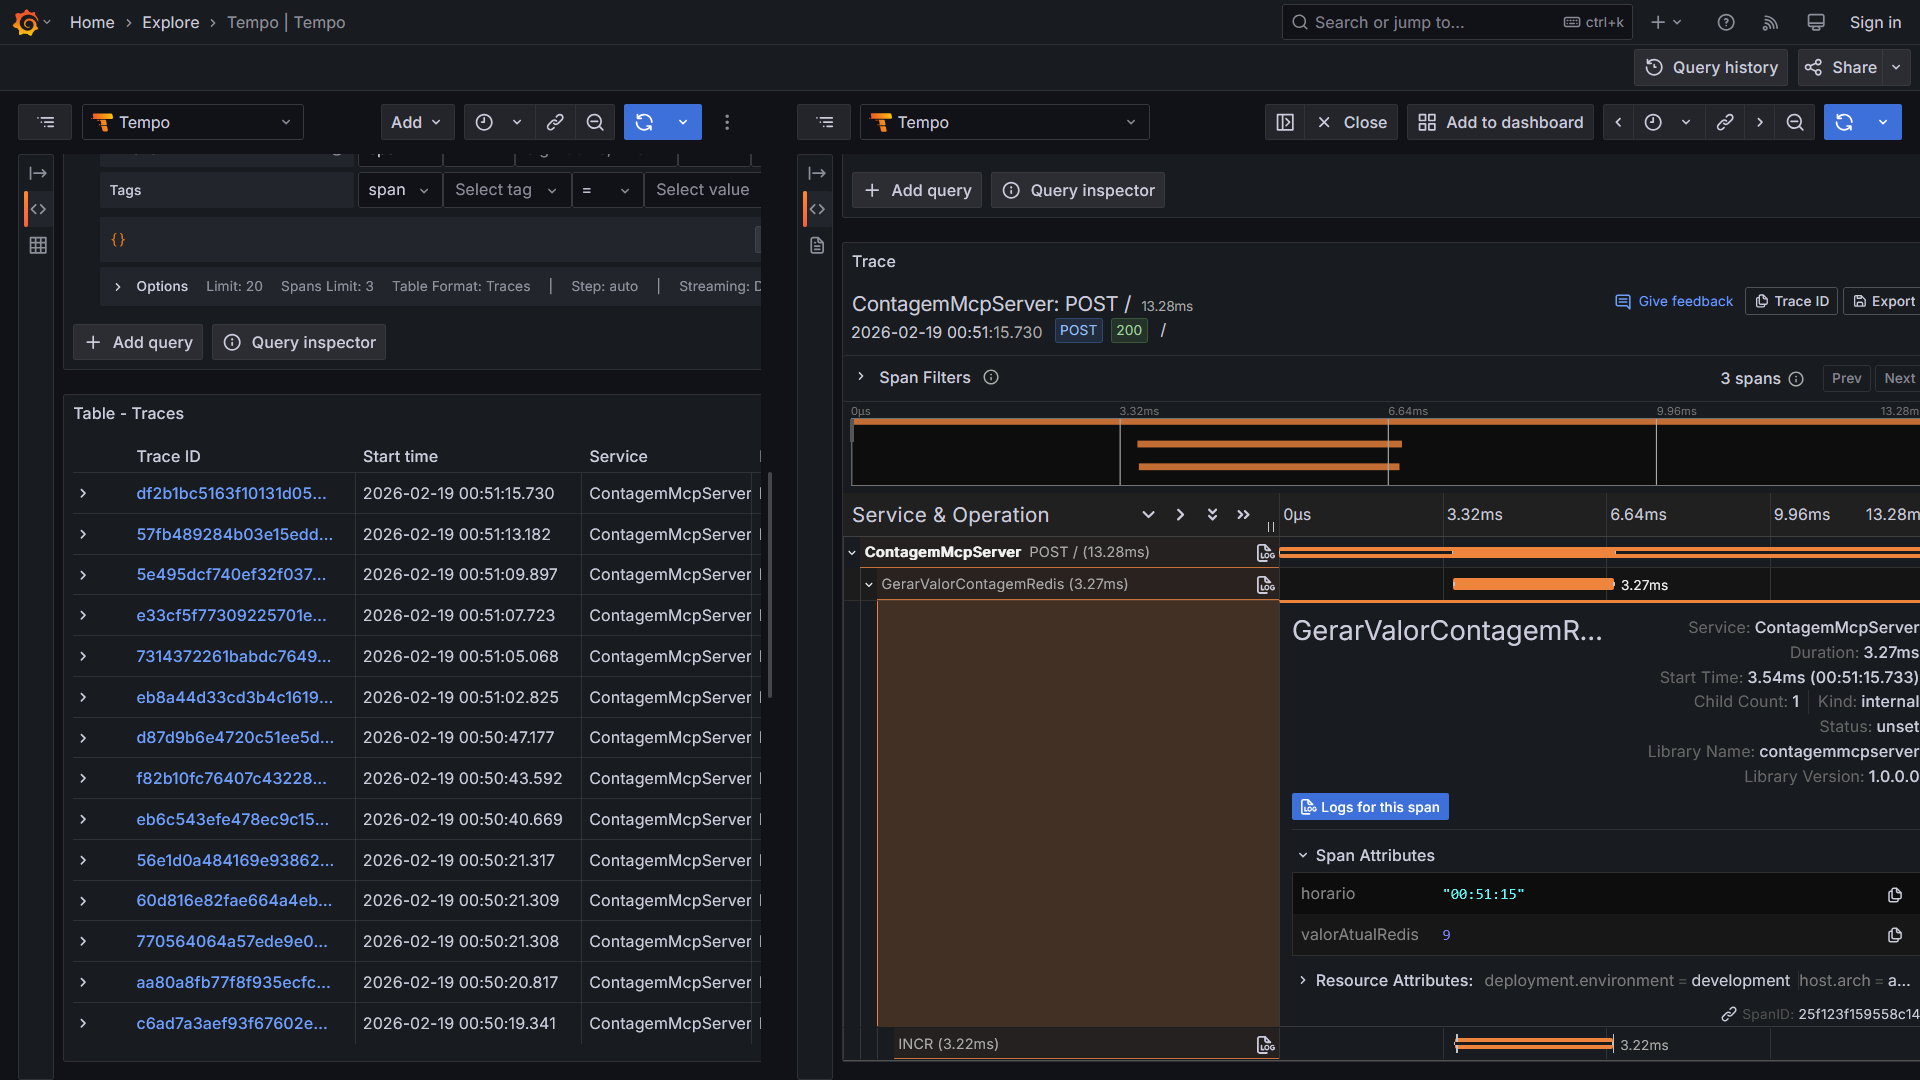Viewport: 1920px width, 1080px height.
Task: Click Give feedback link
Action: pyautogui.click(x=1674, y=302)
